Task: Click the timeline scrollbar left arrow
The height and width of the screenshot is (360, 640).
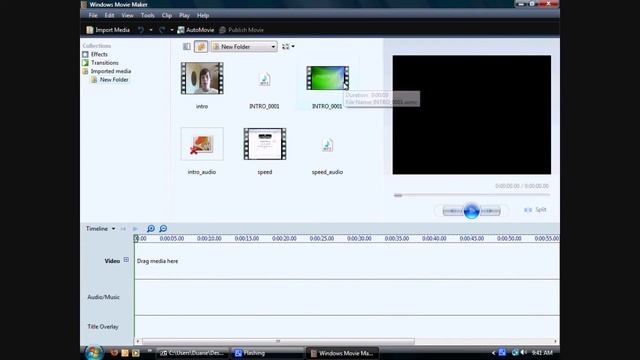Action: [138, 341]
